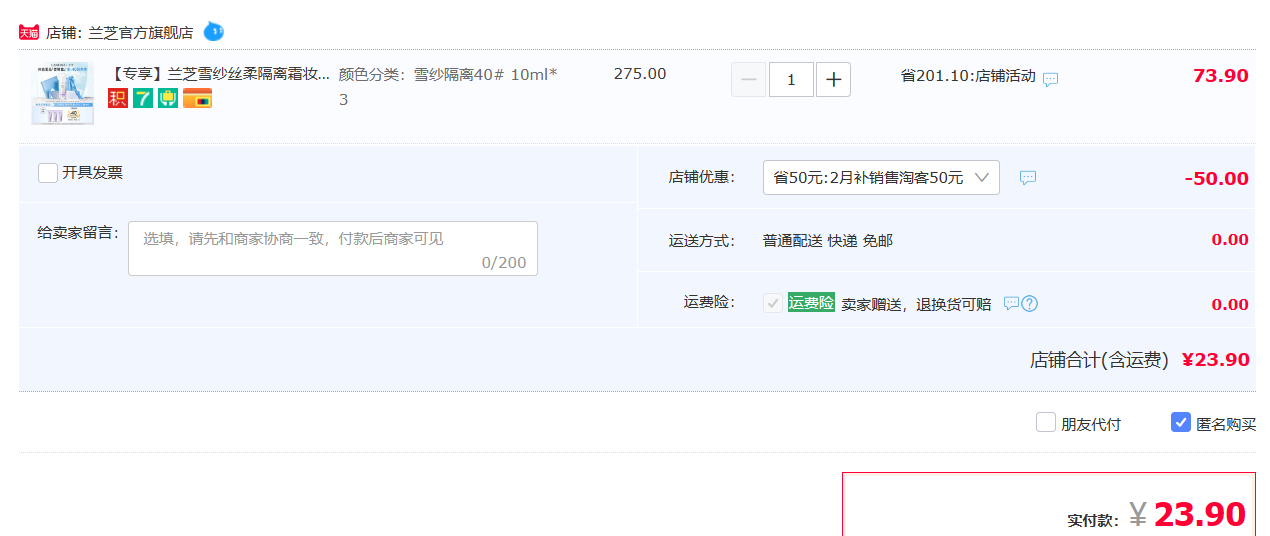This screenshot has width=1270, height=536.
Task: Untick the 匿名购买 anonymous purchase checkbox
Action: (1181, 422)
